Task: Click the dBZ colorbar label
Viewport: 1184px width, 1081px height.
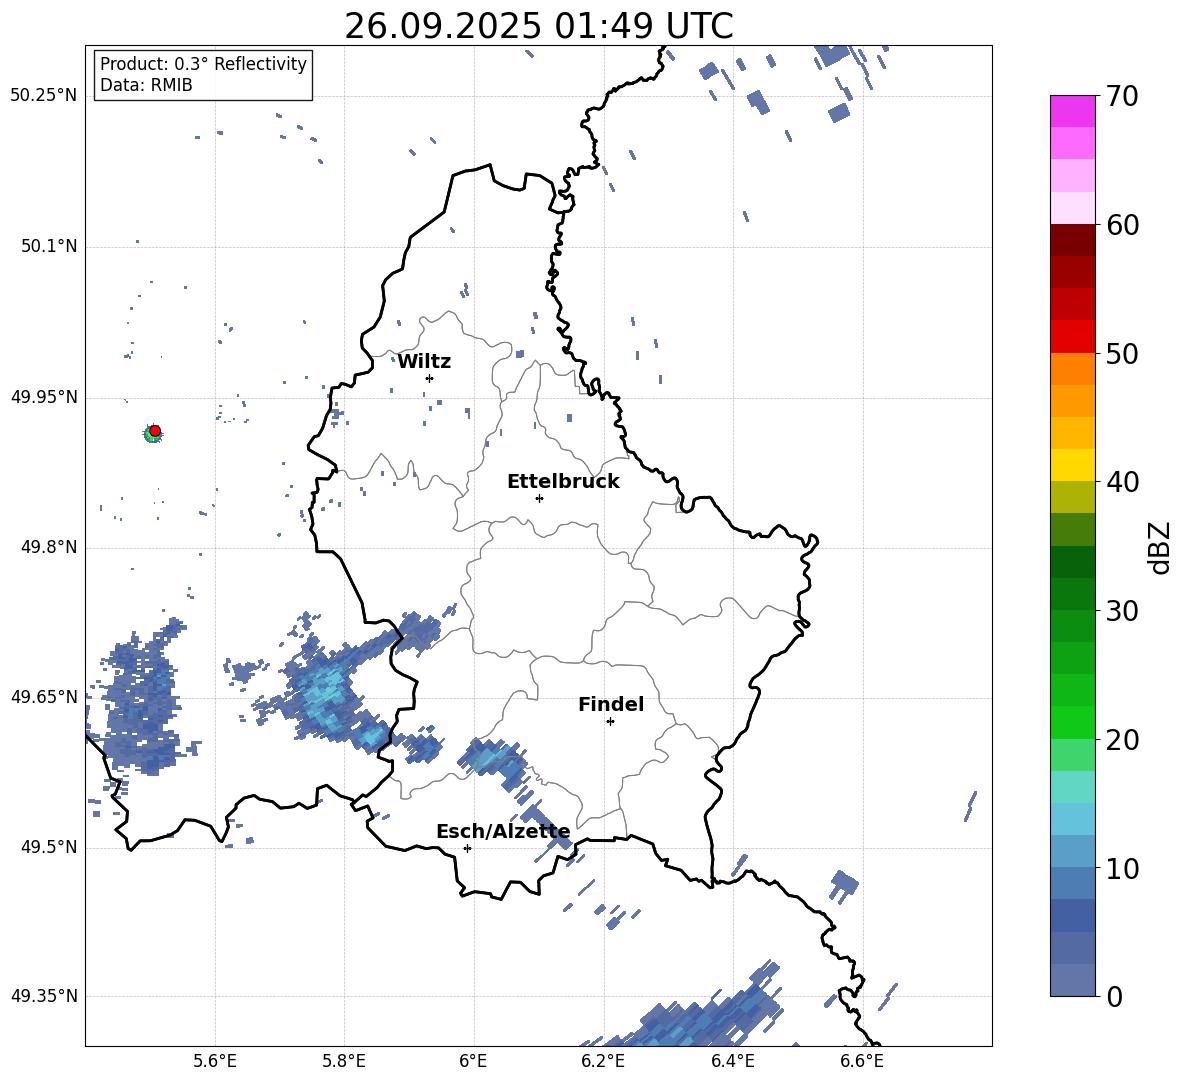Action: pyautogui.click(x=1160, y=547)
